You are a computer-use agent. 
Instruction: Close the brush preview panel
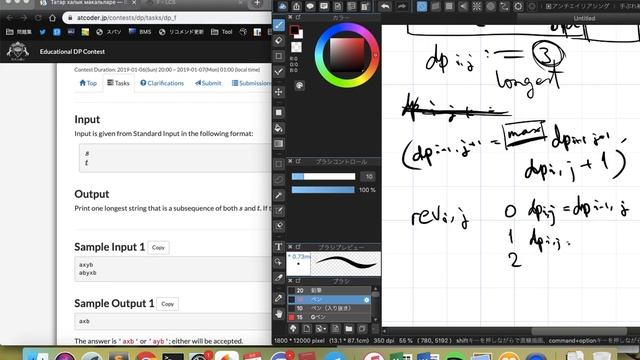pos(290,247)
